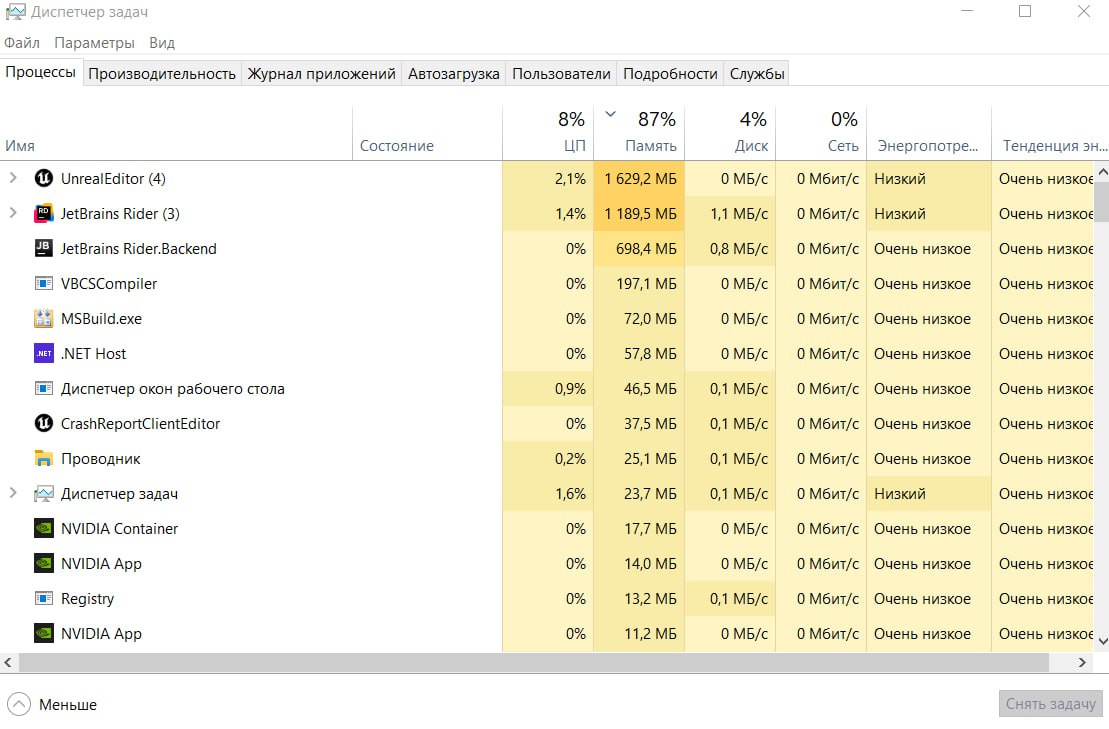The image size is (1109, 729).
Task: Select the NVIDIA Container icon
Action: (x=44, y=529)
